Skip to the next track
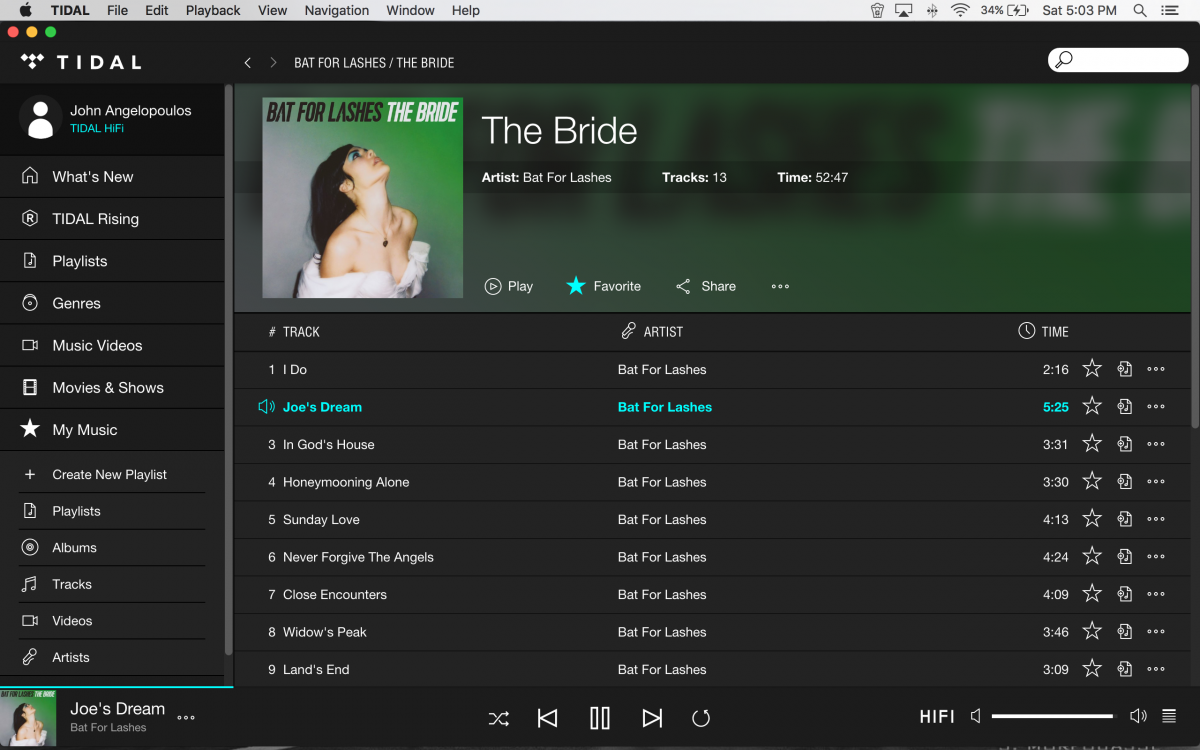 pos(652,718)
